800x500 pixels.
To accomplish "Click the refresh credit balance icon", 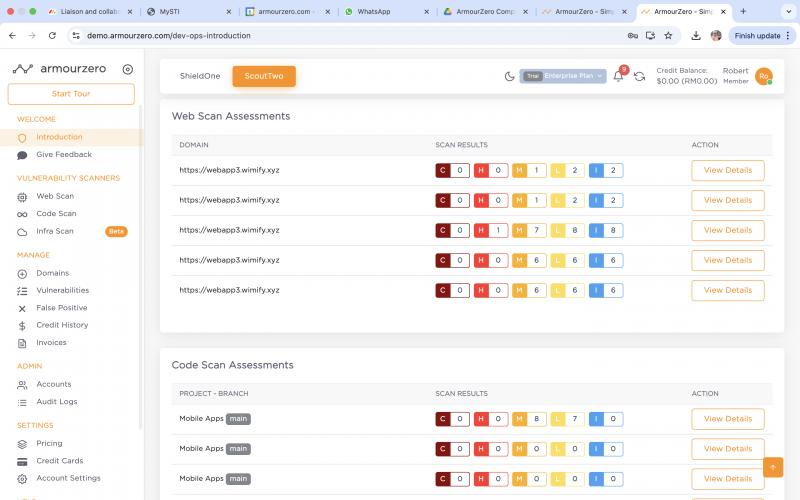I will 639,76.
